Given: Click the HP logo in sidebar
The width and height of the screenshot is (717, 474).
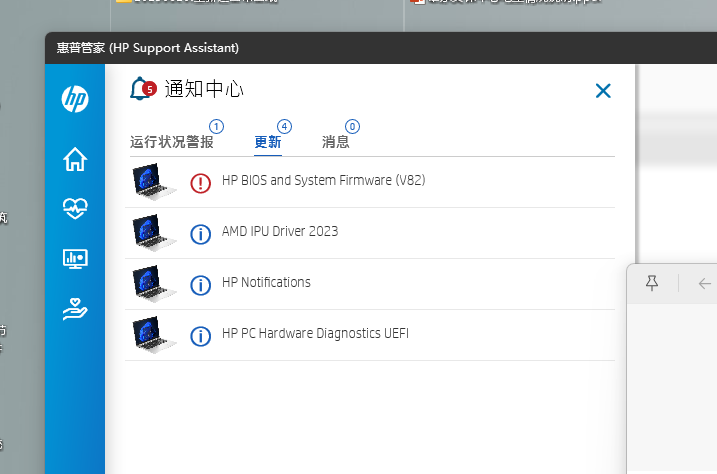Looking at the screenshot, I should click(75, 98).
